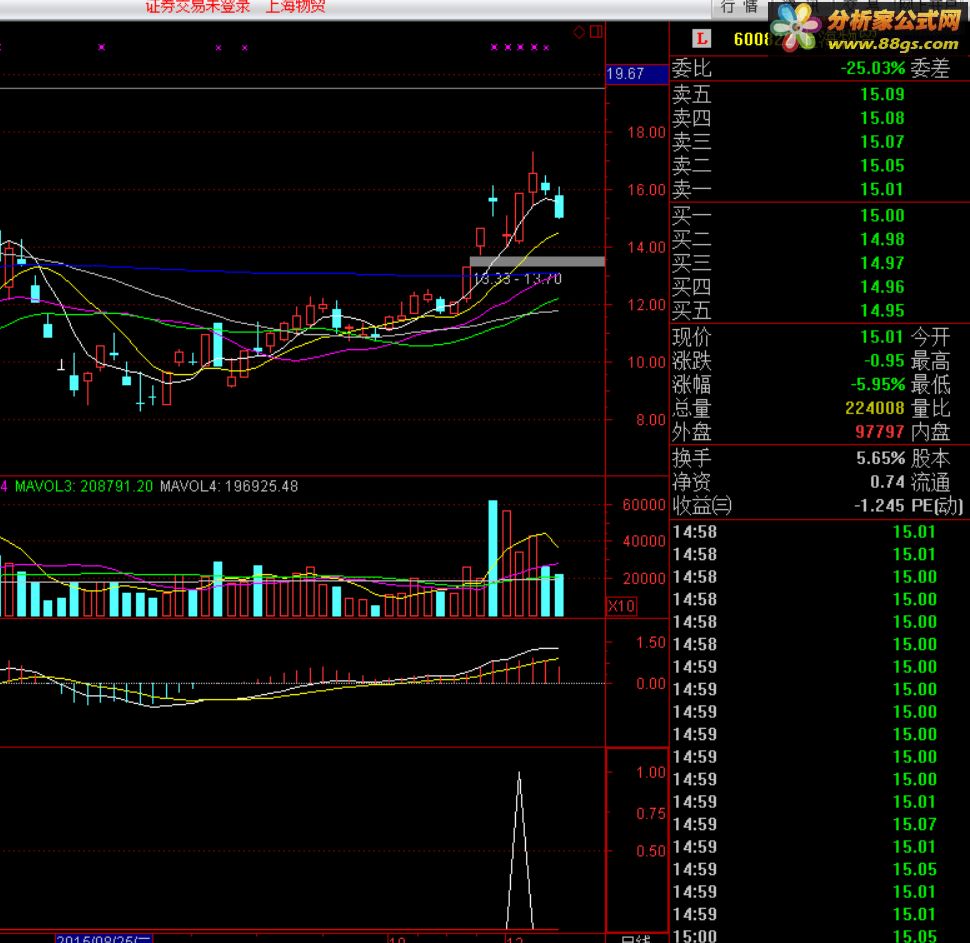Click the red diamond icon above the chart
The height and width of the screenshot is (943, 970).
coord(579,32)
